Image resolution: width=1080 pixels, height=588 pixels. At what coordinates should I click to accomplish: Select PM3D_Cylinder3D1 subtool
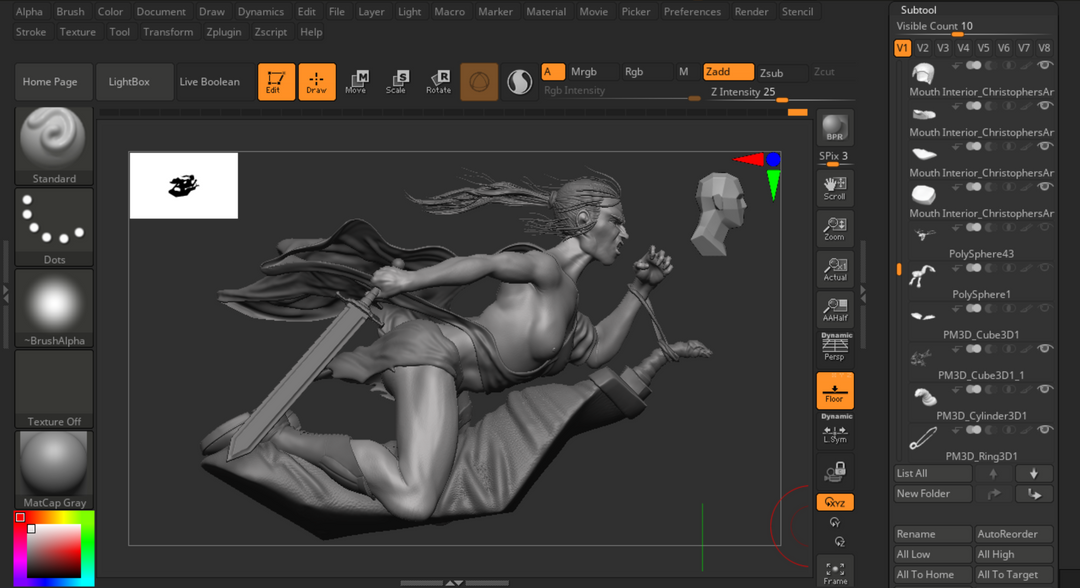[x=979, y=403]
